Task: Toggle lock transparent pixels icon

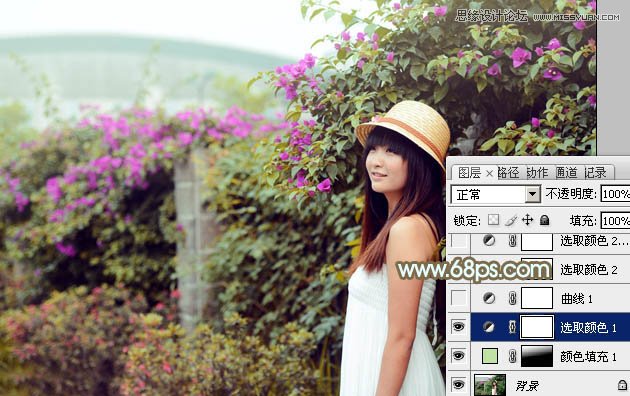Action: (493, 220)
